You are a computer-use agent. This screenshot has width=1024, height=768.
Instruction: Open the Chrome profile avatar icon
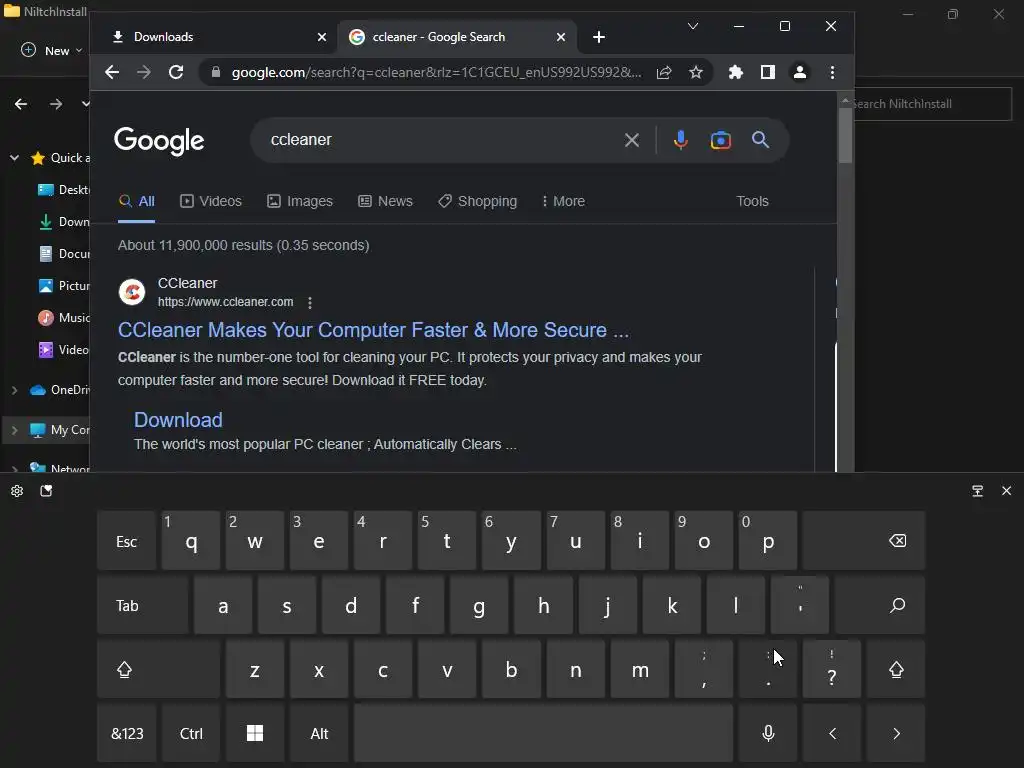[x=800, y=72]
